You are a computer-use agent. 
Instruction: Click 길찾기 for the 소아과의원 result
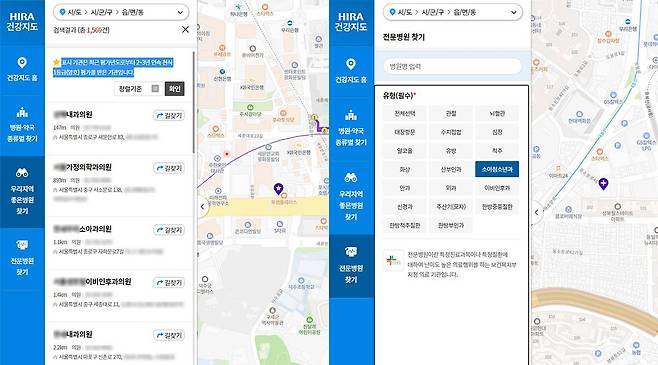point(169,230)
